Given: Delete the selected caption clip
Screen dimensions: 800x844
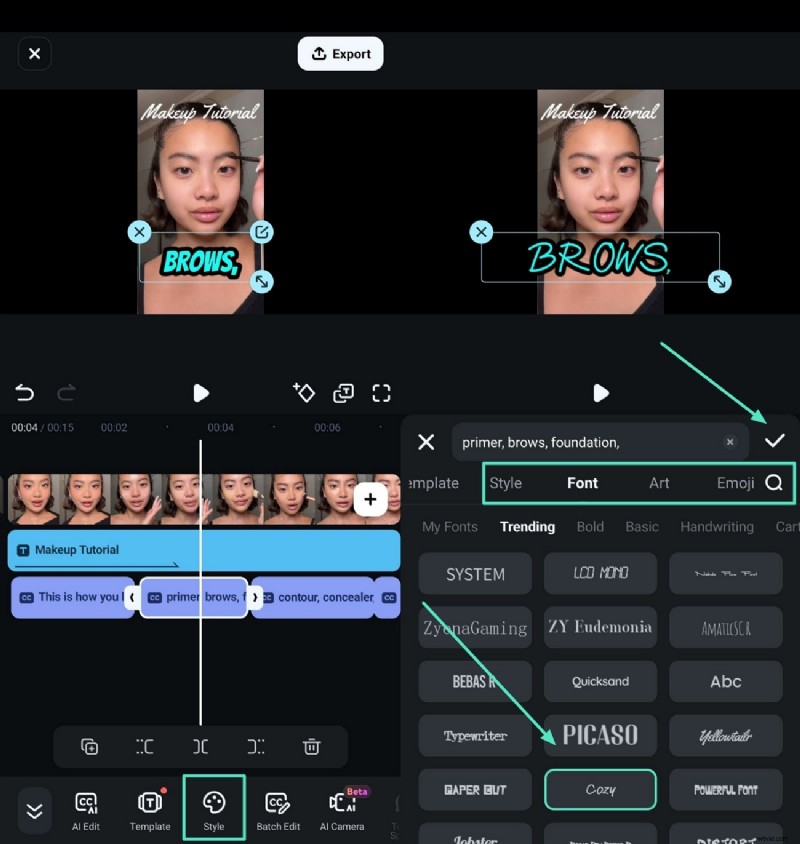Looking at the screenshot, I should pyautogui.click(x=312, y=747).
